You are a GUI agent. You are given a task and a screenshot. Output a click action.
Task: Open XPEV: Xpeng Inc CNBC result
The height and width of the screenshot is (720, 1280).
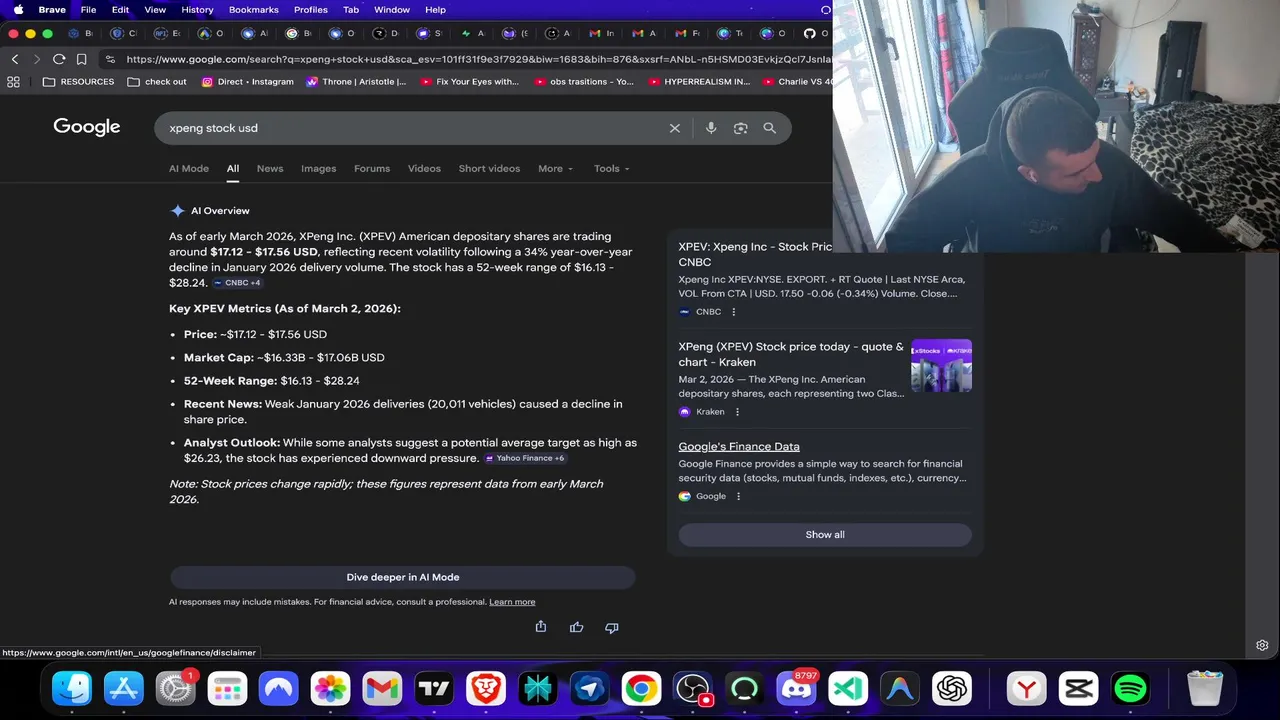pos(756,254)
